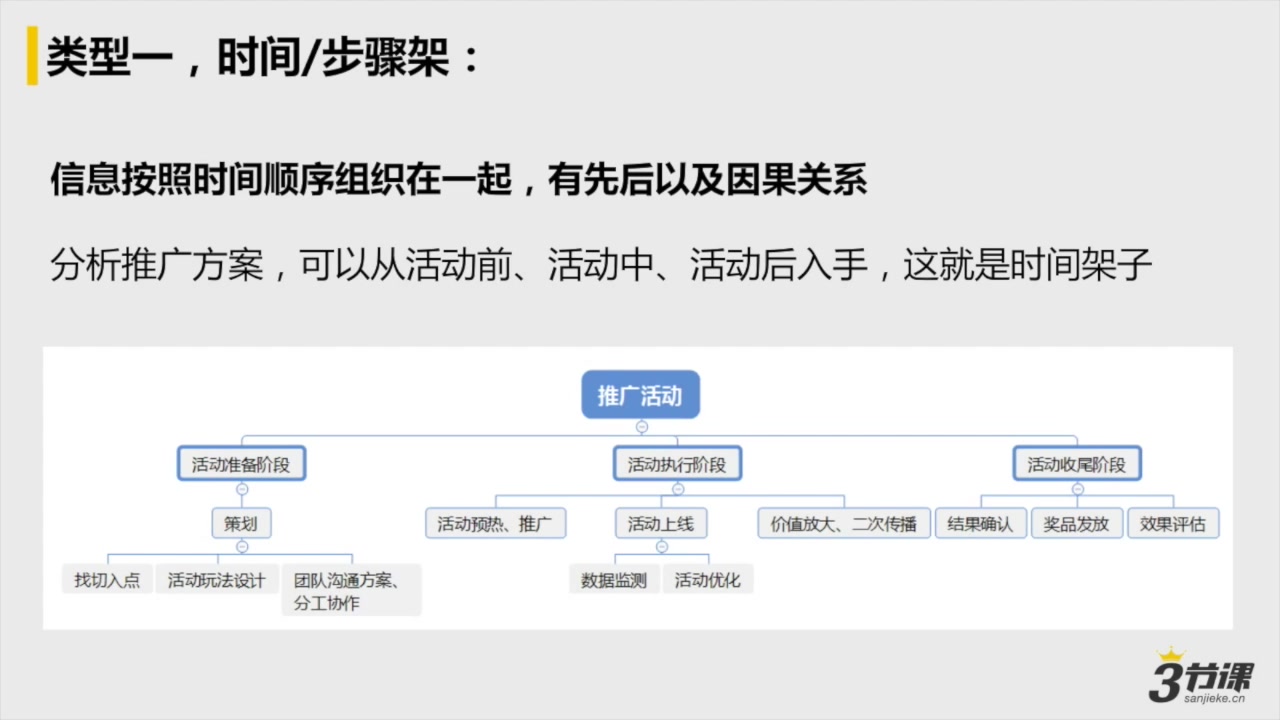Select the 结果确认 node
Screen dimensions: 1280x720
tap(981, 523)
